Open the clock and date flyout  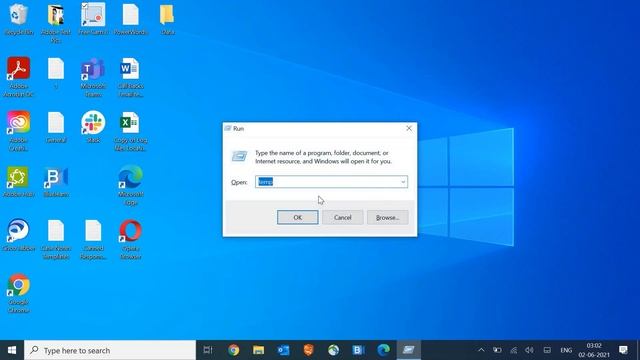coord(594,350)
